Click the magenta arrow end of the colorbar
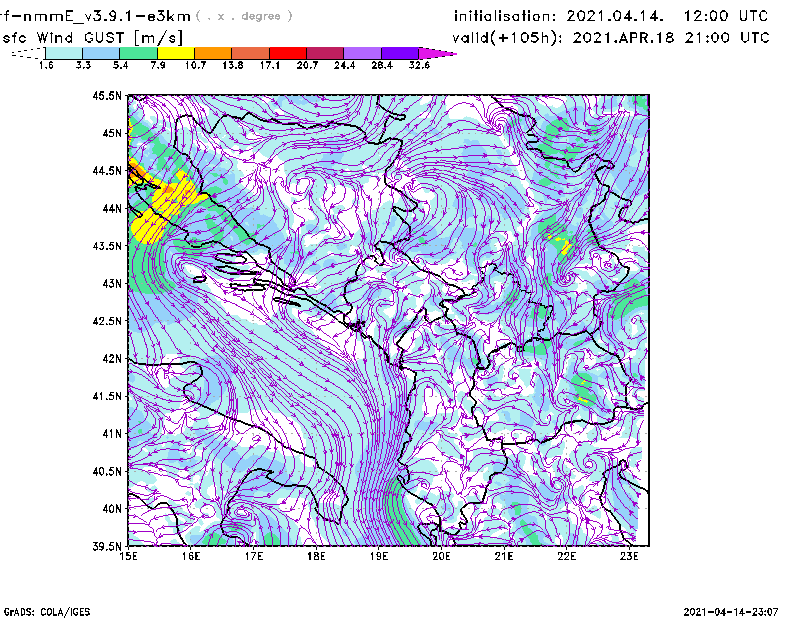The width and height of the screenshot is (800, 618). tap(437, 53)
